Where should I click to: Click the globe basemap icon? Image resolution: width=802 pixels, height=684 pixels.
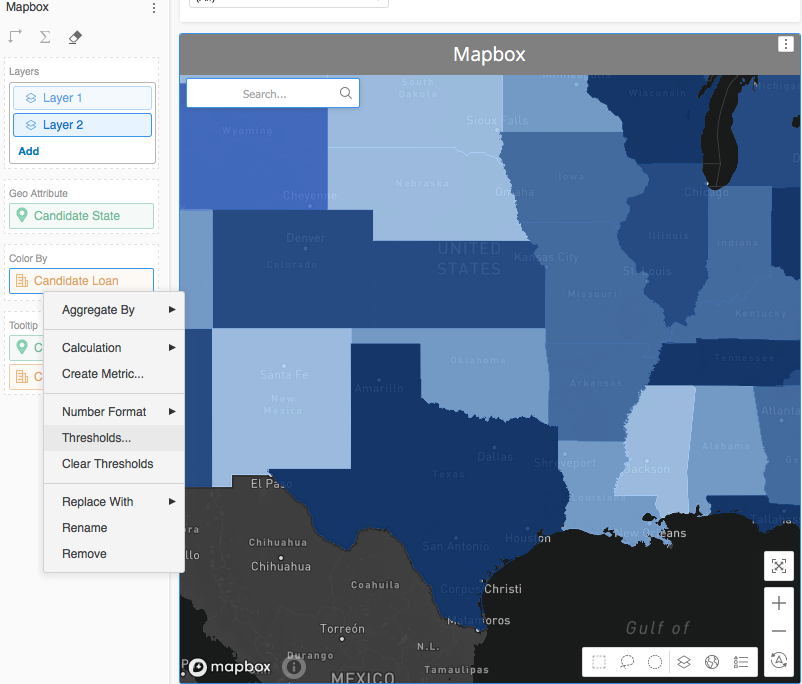click(712, 661)
